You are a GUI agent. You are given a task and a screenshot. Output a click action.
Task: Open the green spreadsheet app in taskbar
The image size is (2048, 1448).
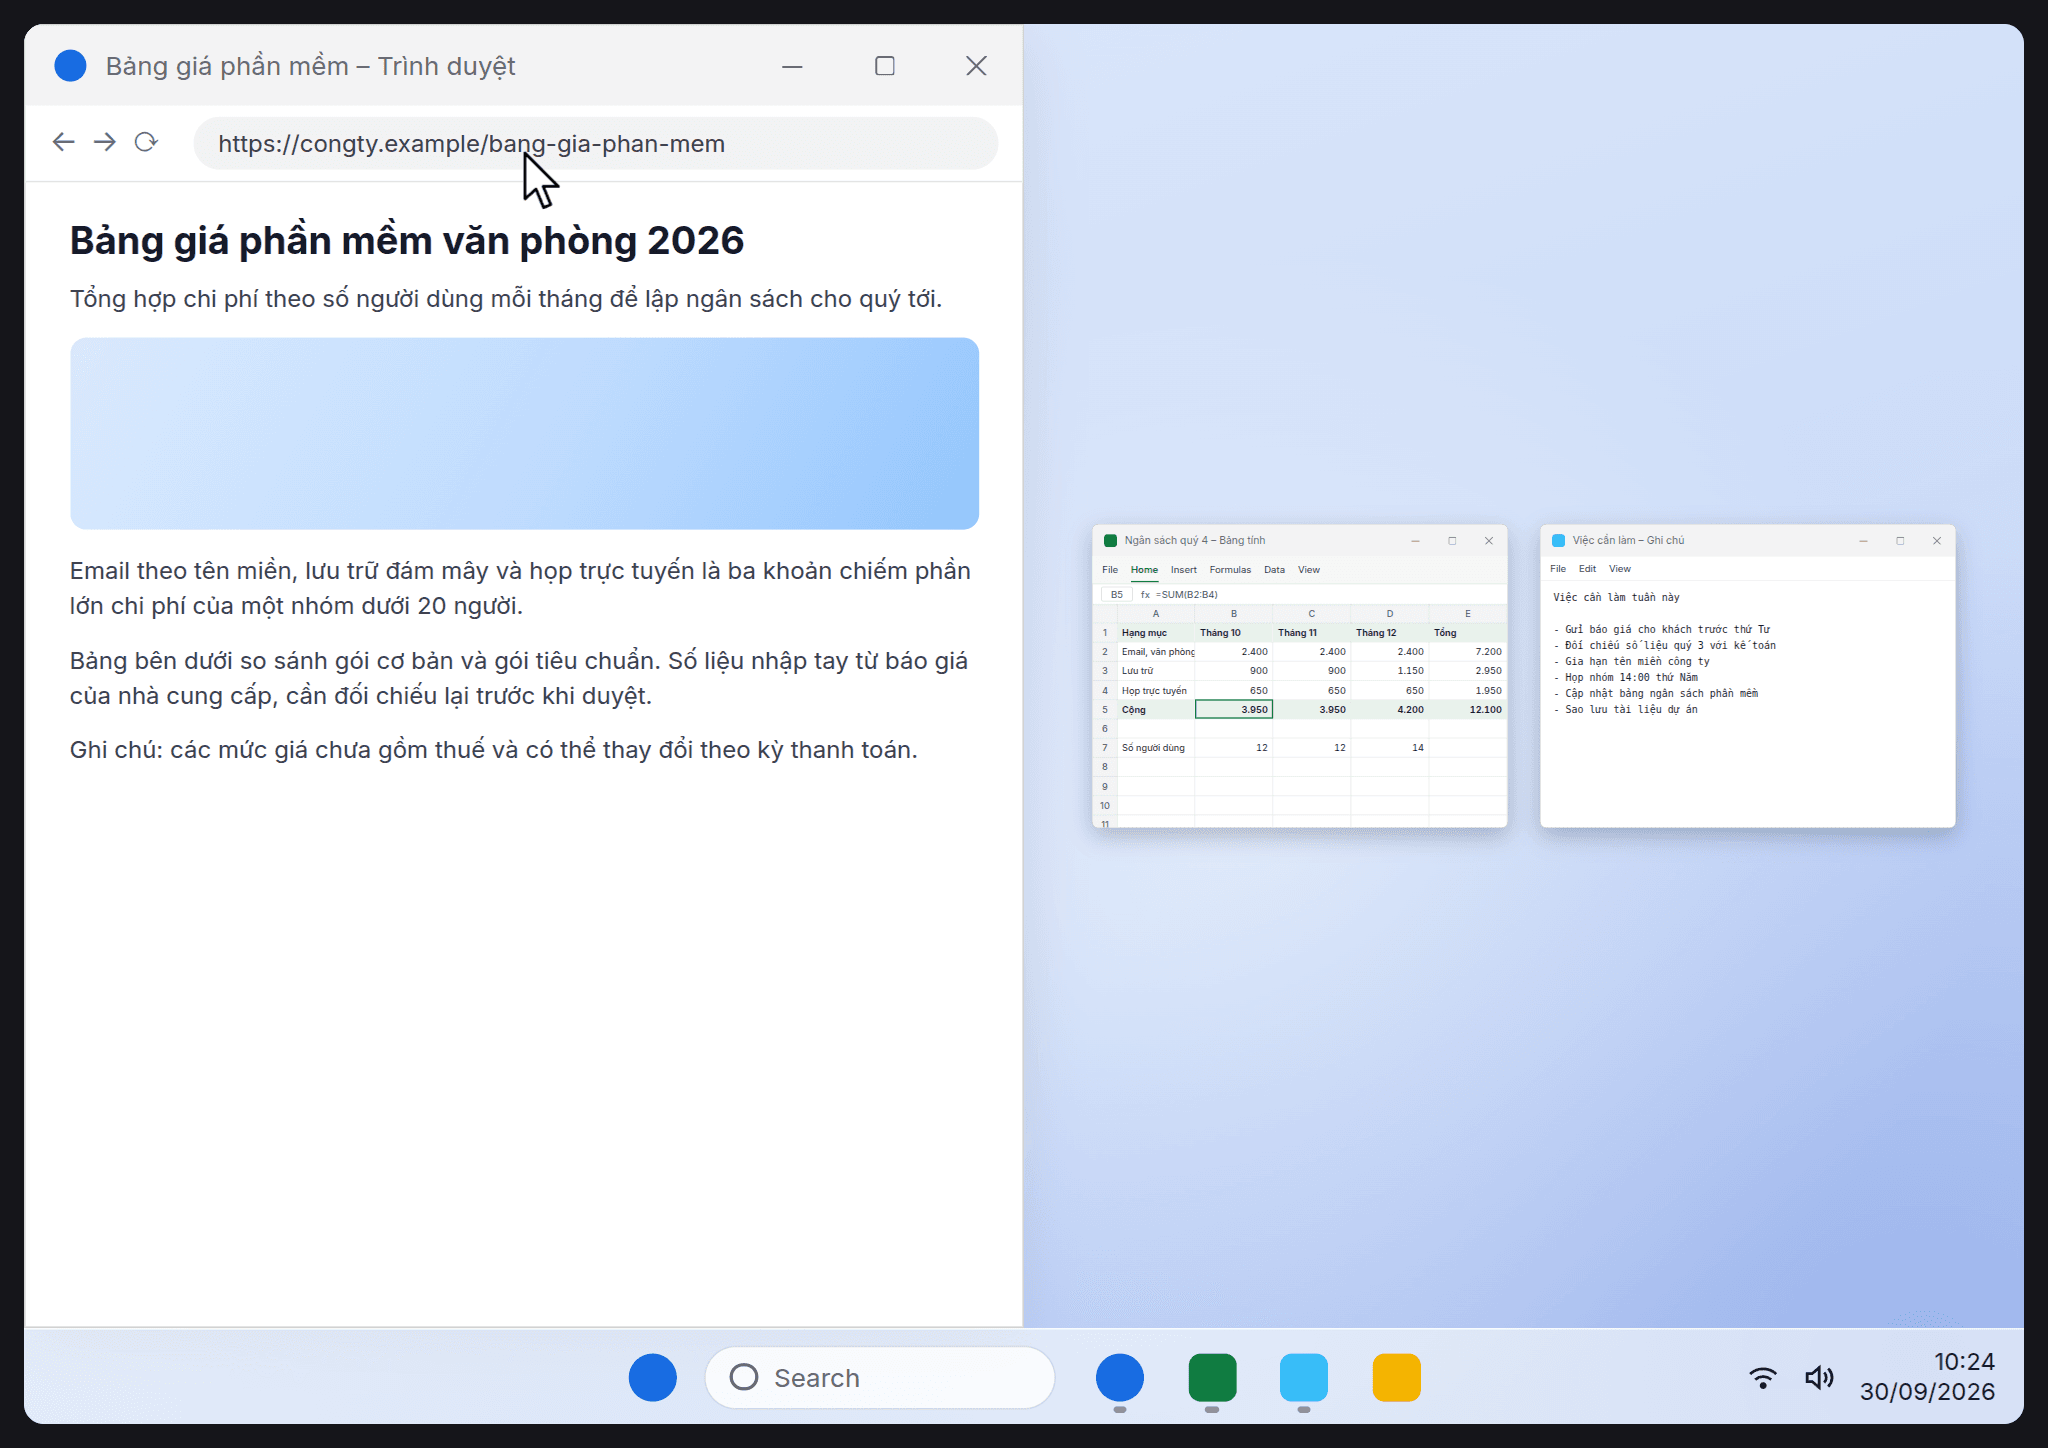1212,1377
